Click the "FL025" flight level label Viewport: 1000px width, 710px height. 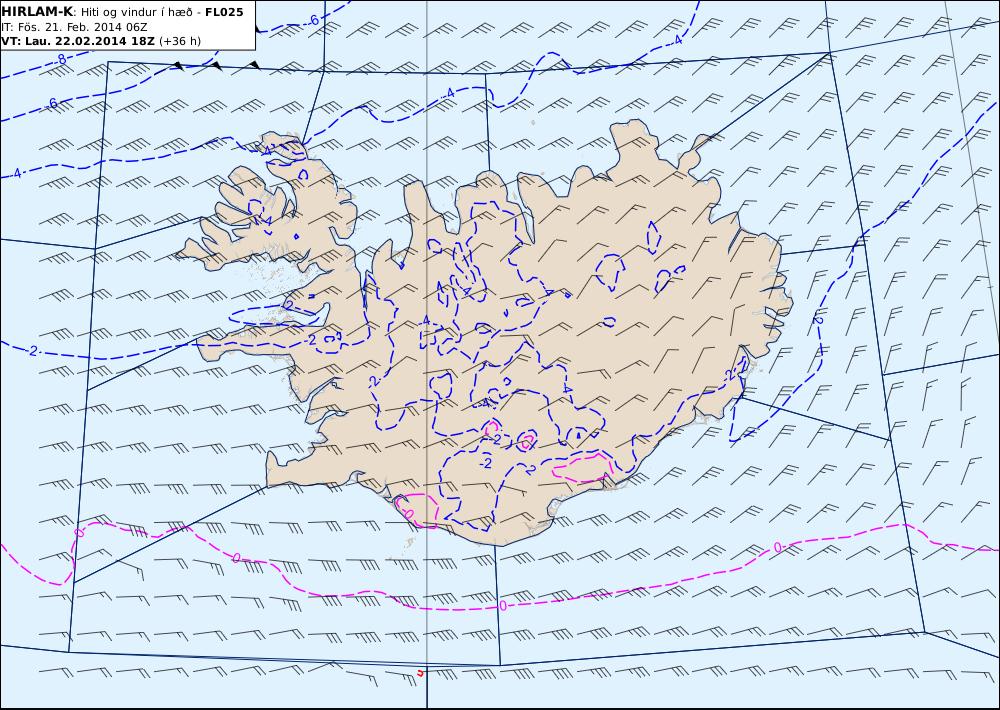pyautogui.click(x=224, y=12)
